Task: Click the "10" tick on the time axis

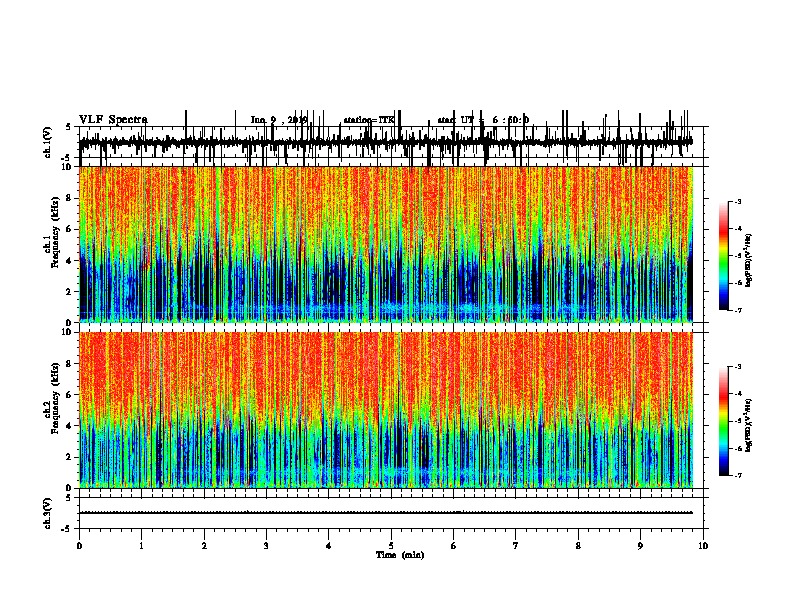Action: tap(703, 546)
